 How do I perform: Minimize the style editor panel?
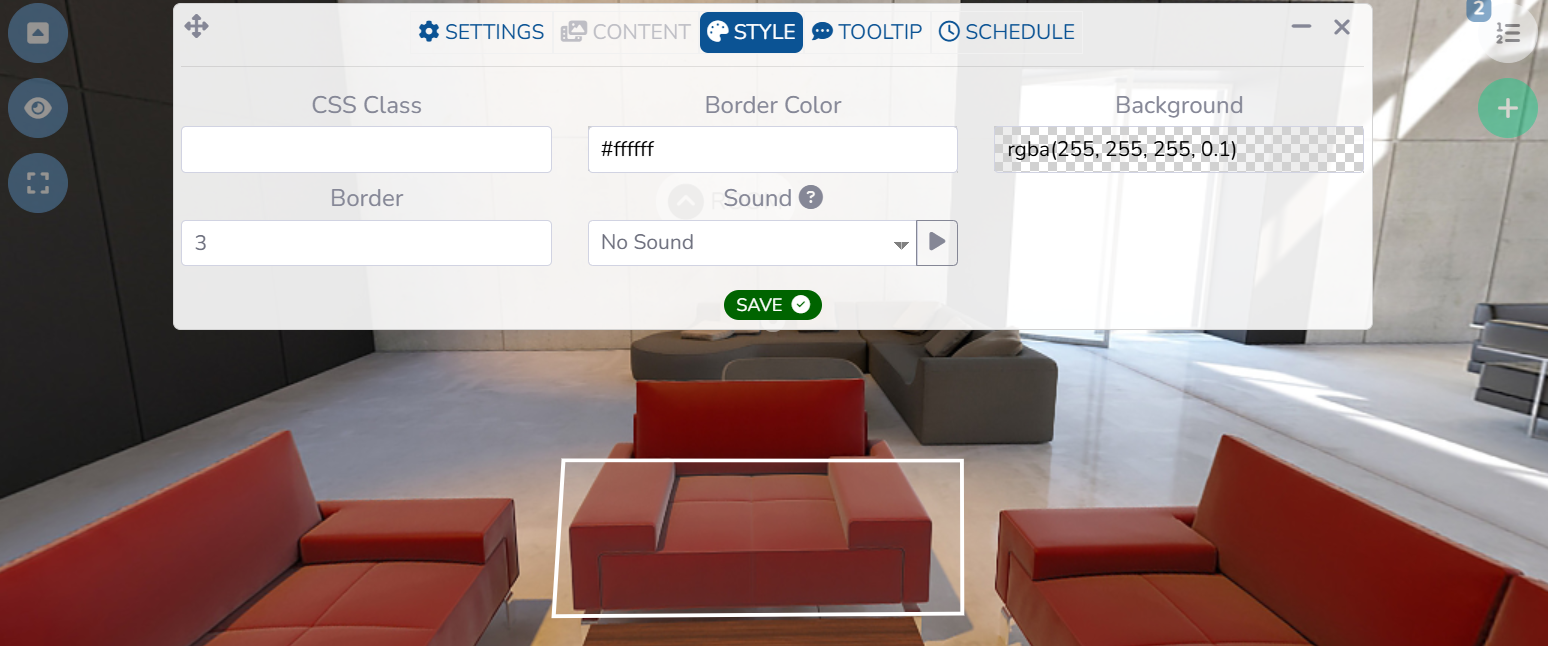pyautogui.click(x=1301, y=27)
